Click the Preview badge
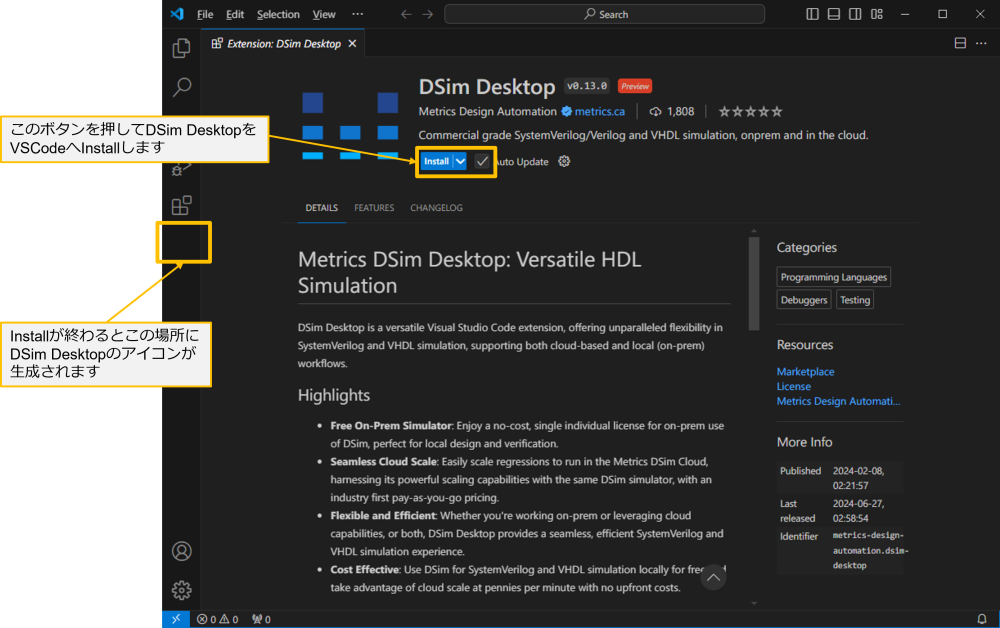 (635, 86)
